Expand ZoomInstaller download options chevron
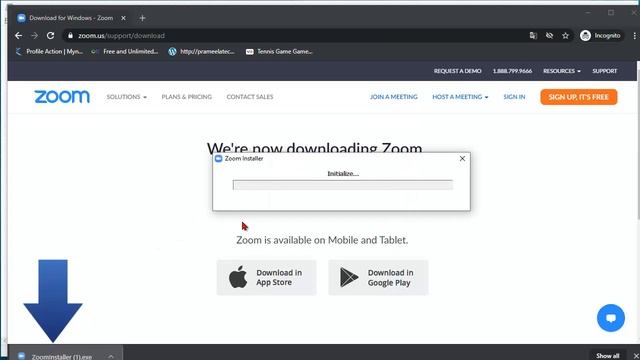Viewport: 640px width, 360px height. 111,356
